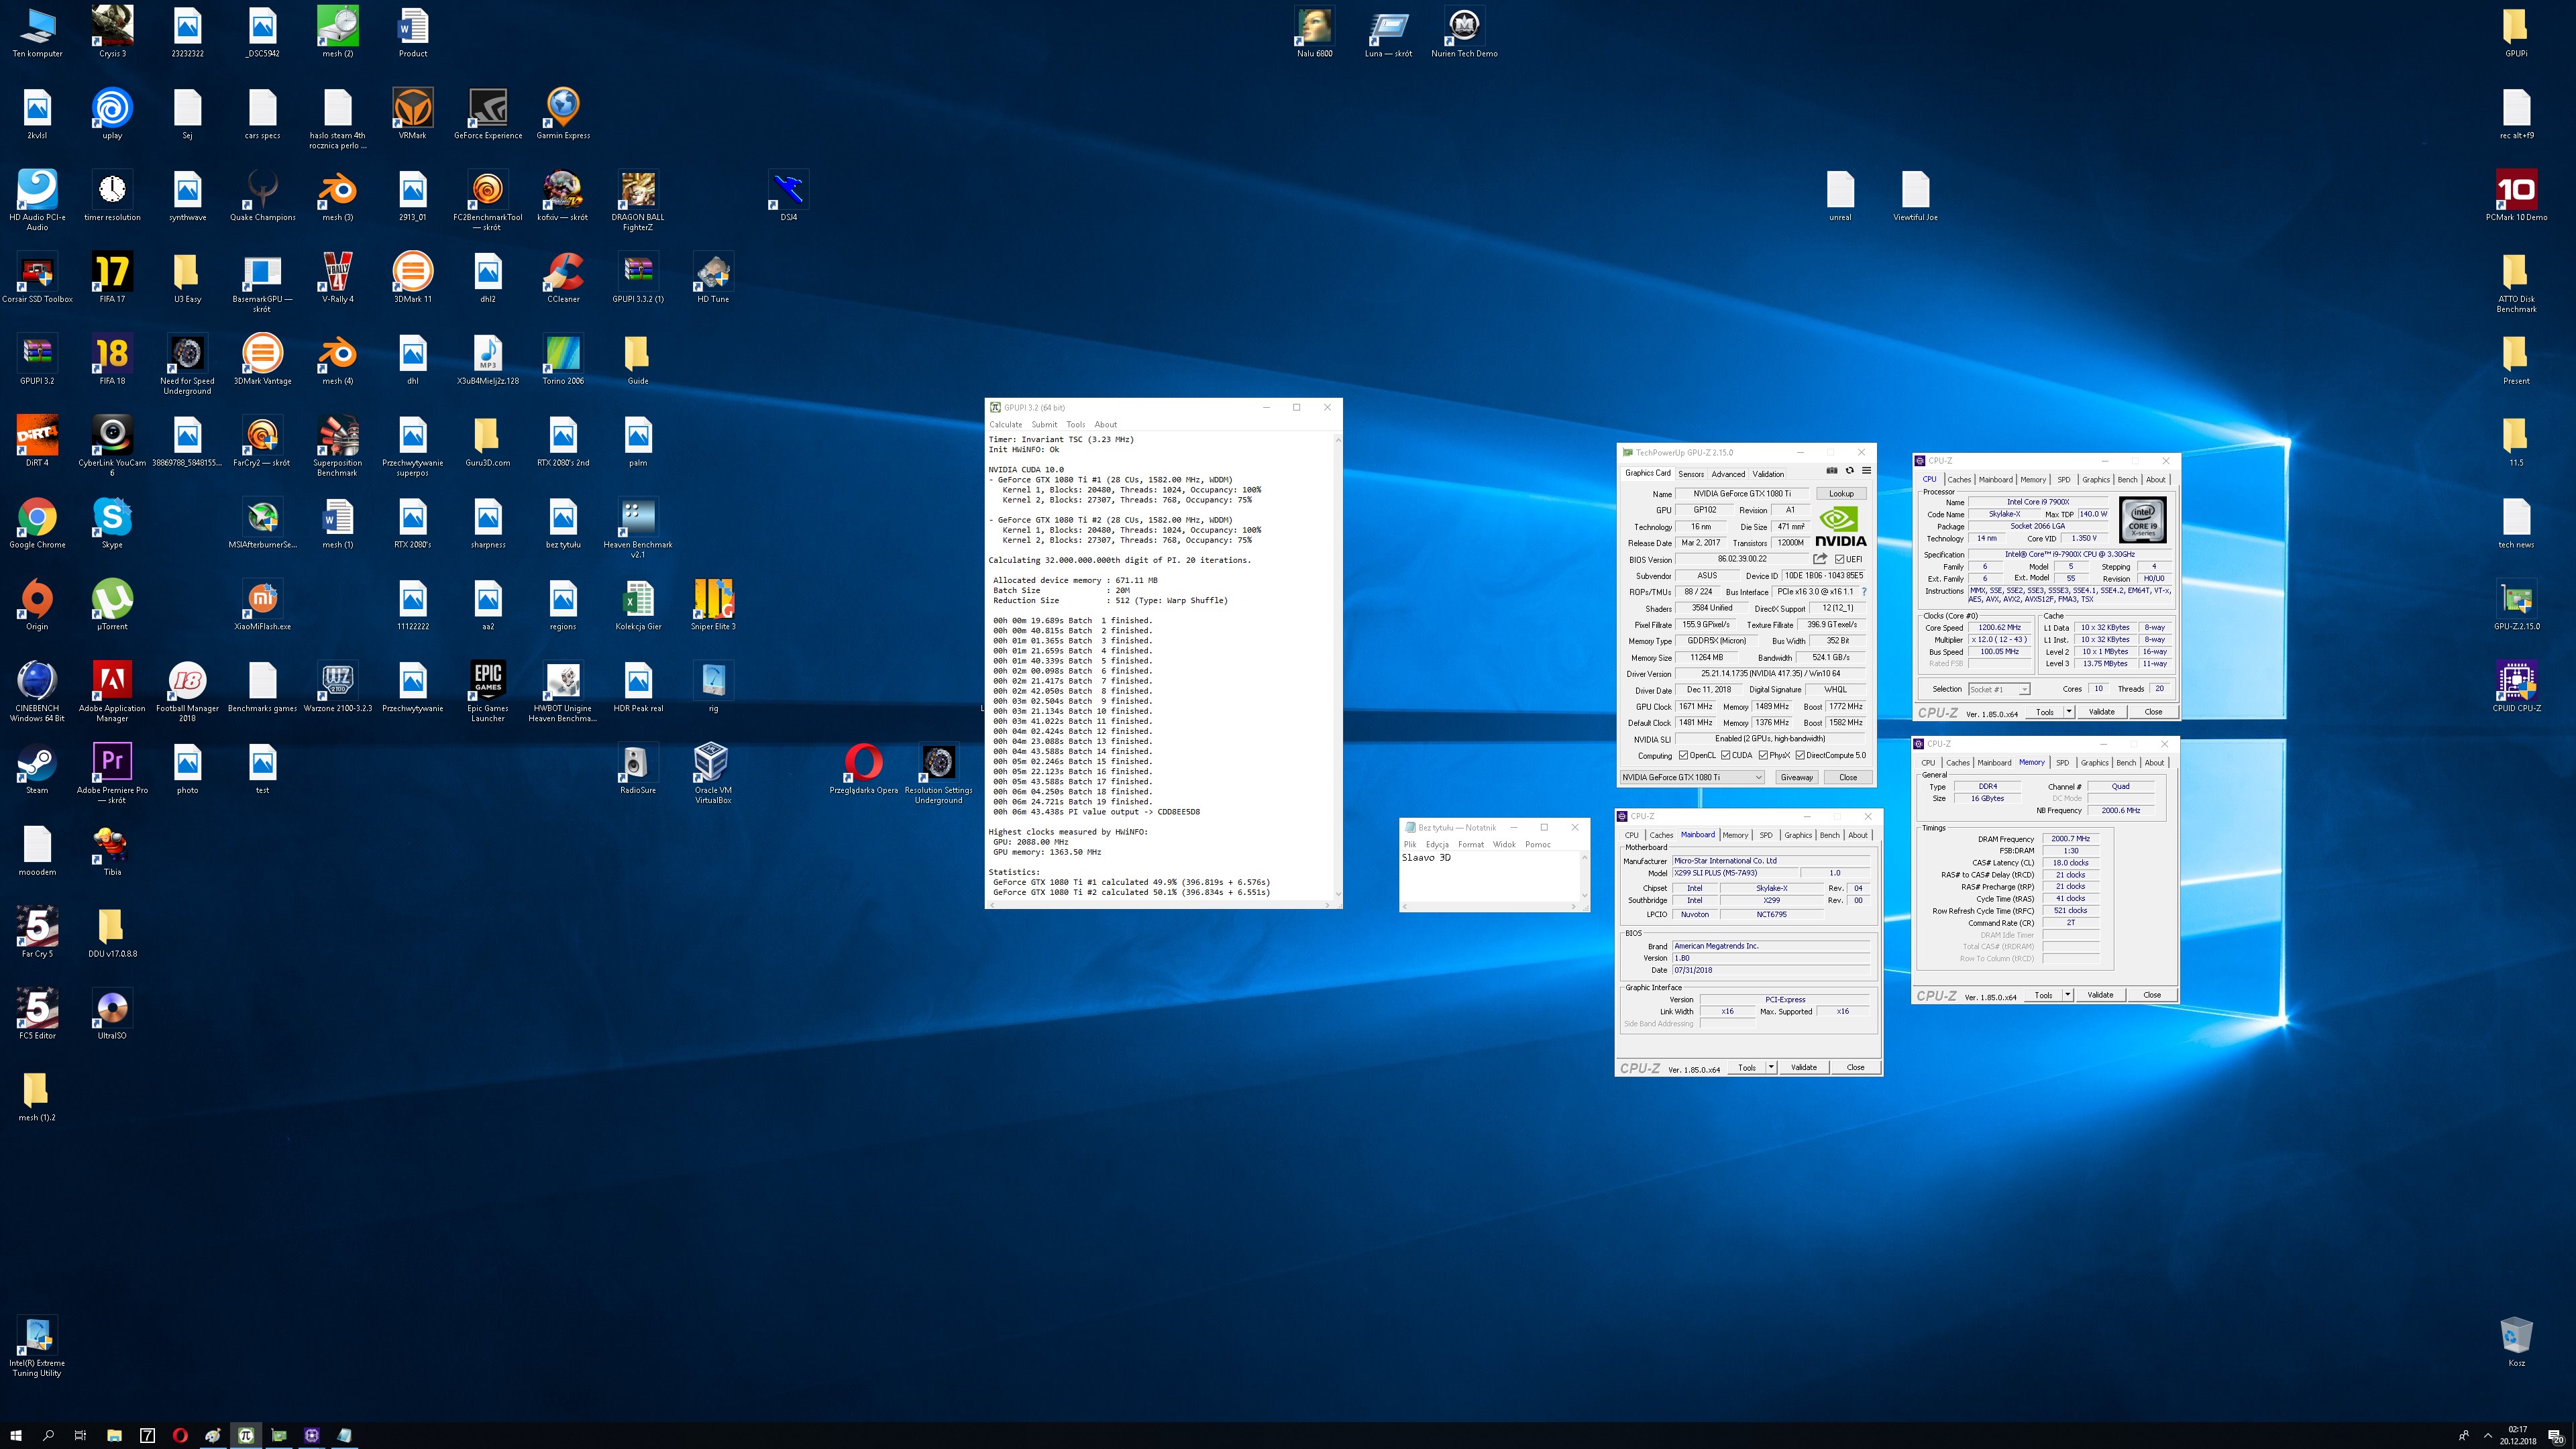Click the Bus Interface question mark icon
The width and height of the screenshot is (2576, 1449).
(x=1864, y=592)
